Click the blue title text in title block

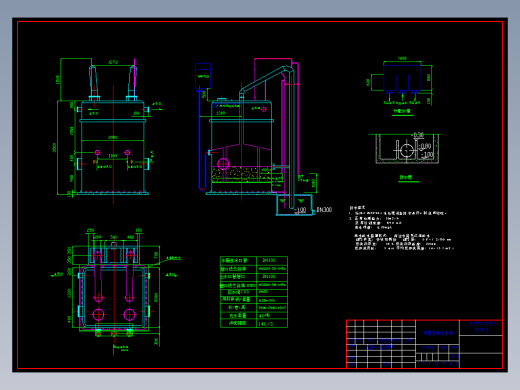coord(438,333)
